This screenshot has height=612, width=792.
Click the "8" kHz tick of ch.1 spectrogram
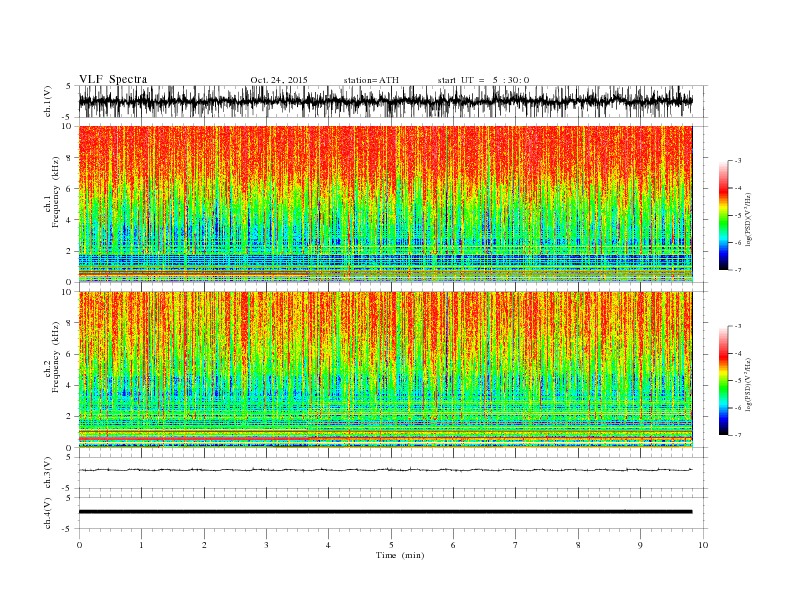pos(70,158)
